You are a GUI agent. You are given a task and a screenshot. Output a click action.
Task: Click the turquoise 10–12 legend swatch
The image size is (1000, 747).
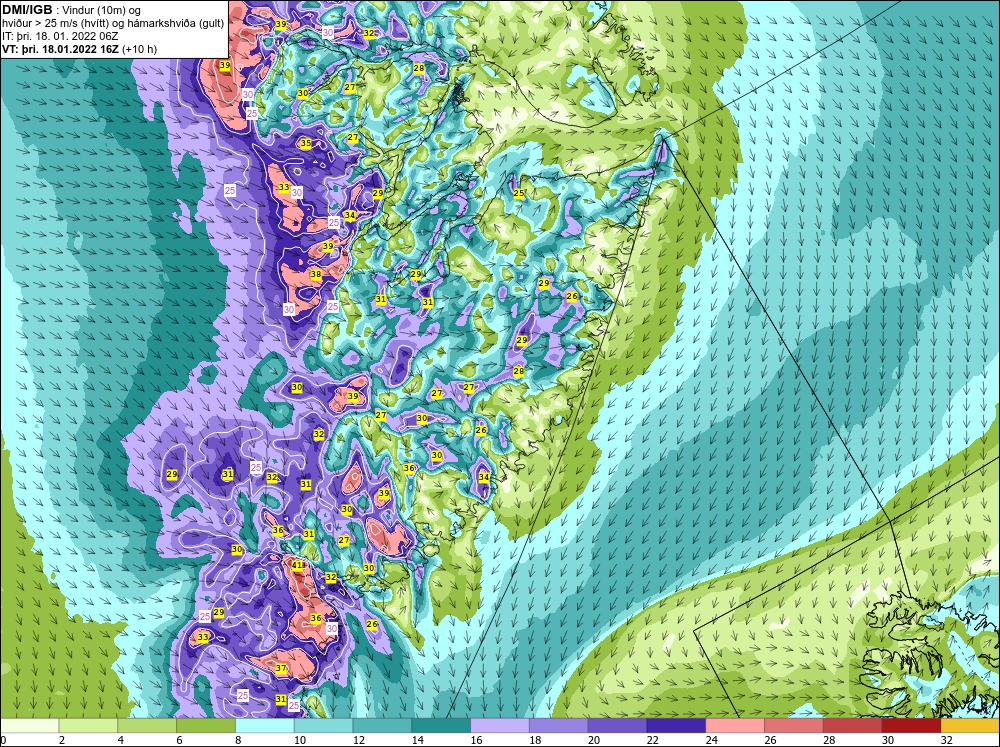[x=323, y=725]
